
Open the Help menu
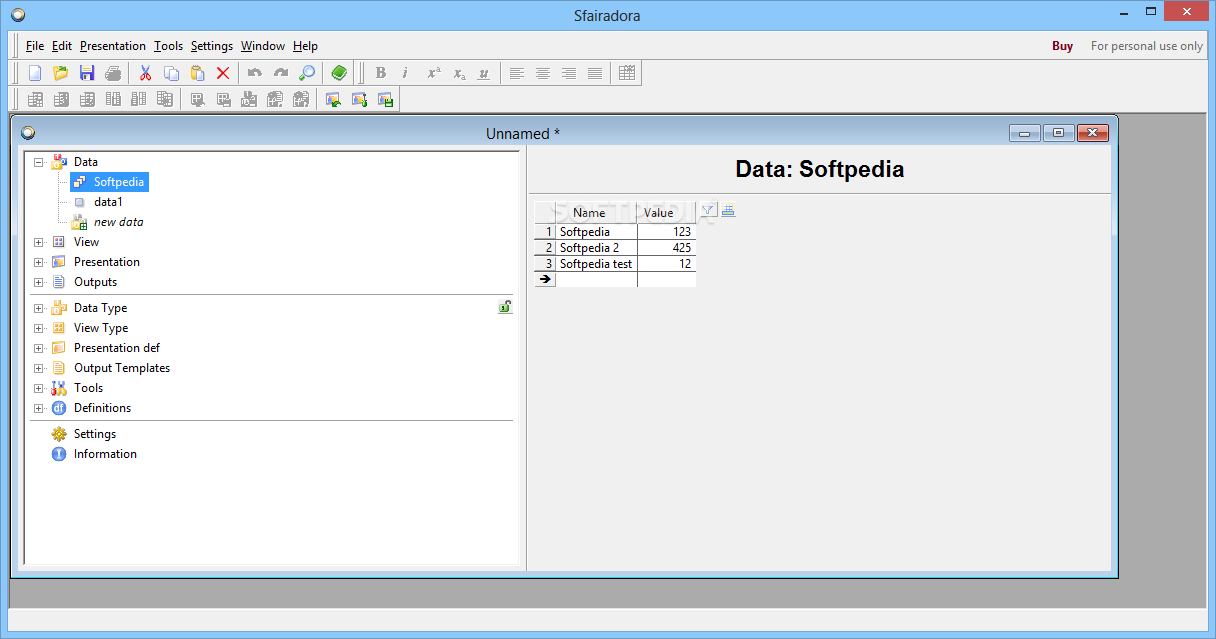point(305,46)
